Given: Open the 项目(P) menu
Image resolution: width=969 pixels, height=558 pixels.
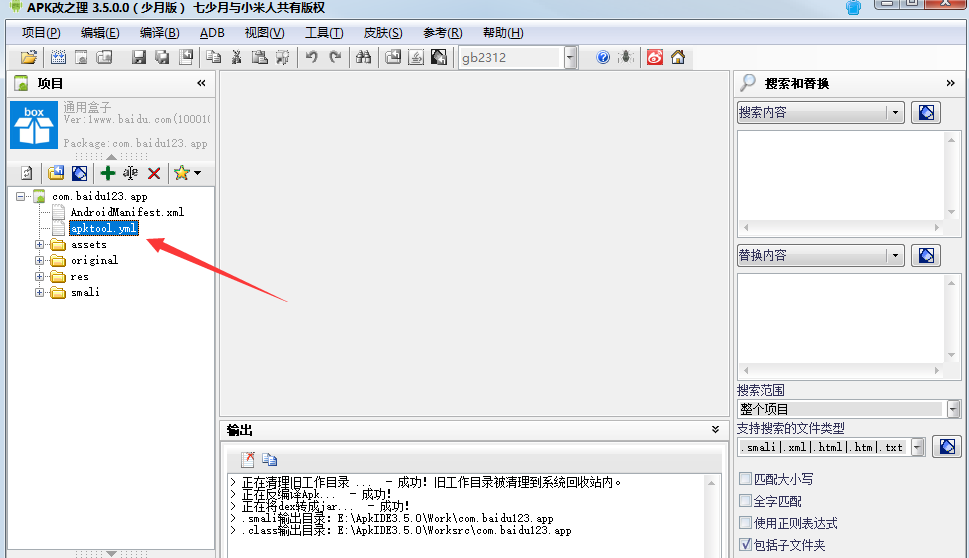Looking at the screenshot, I should pos(41,33).
